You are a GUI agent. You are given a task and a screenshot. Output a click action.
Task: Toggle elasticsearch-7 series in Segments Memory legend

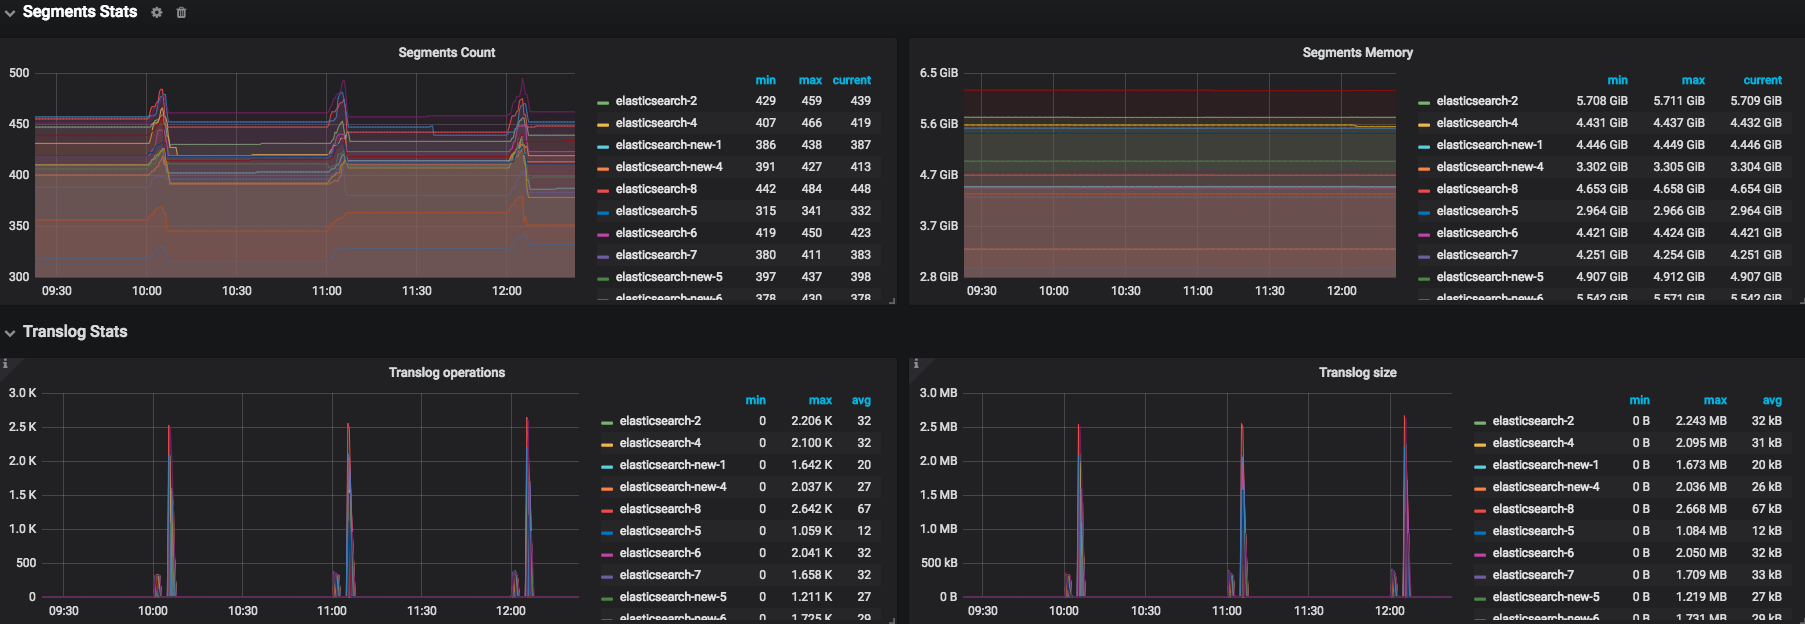coord(1477,255)
